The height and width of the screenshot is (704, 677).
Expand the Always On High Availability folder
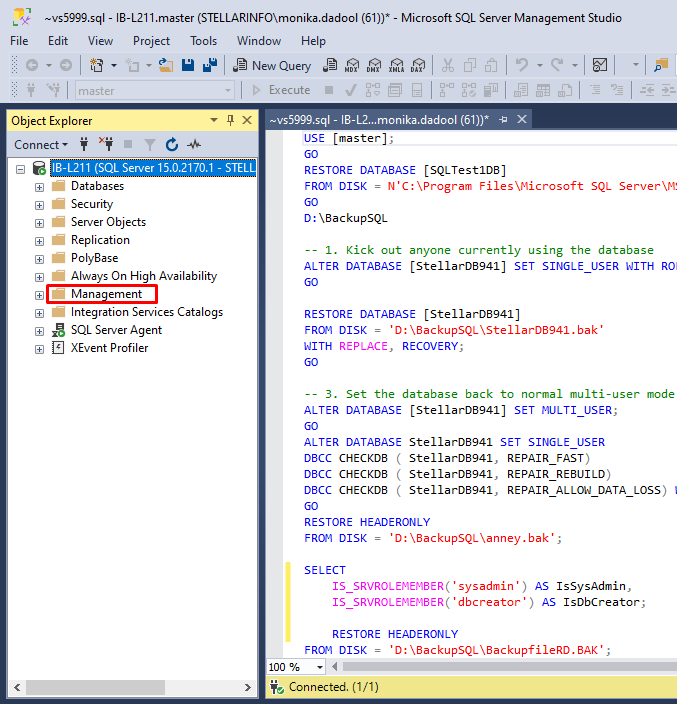40,277
